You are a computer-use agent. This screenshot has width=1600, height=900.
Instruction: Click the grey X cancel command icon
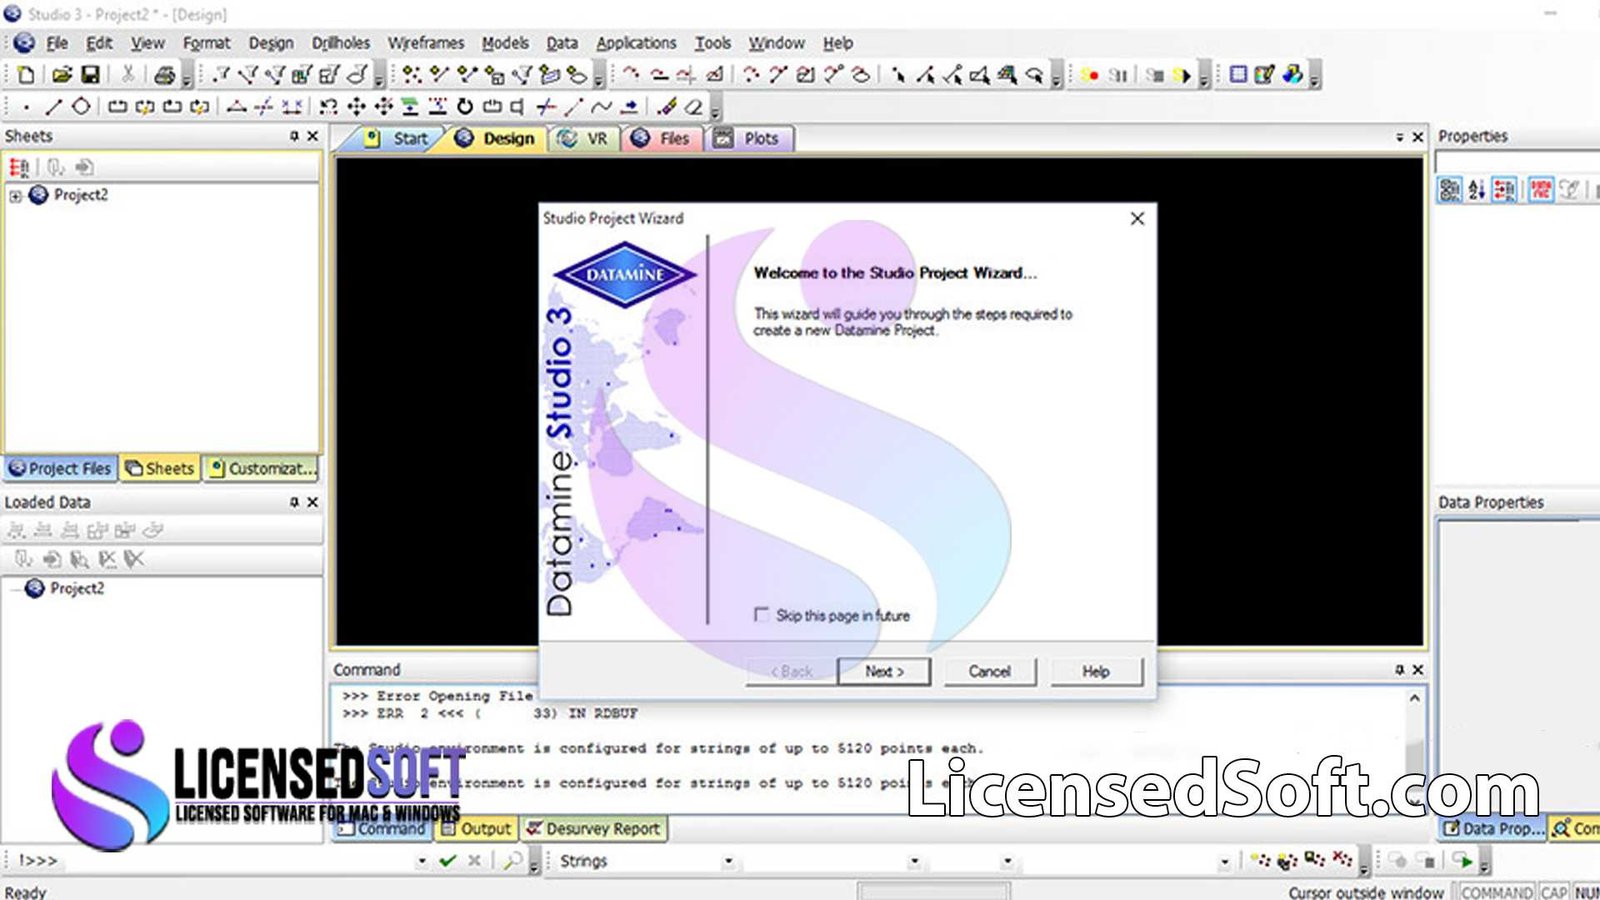coord(475,860)
